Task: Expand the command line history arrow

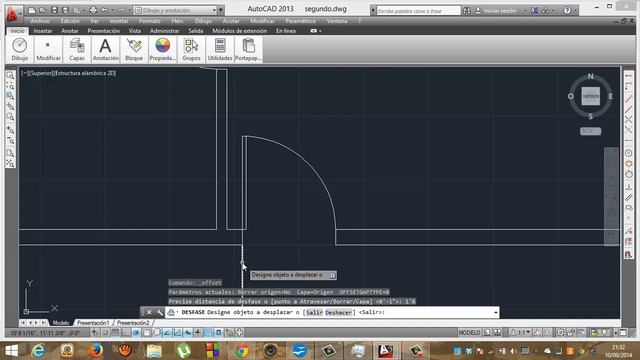Action: (x=496, y=313)
